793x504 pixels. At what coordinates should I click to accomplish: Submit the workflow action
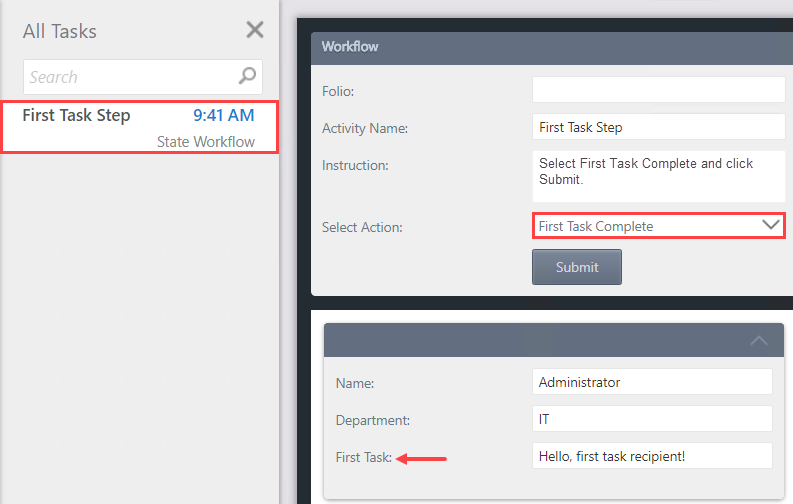click(x=577, y=267)
